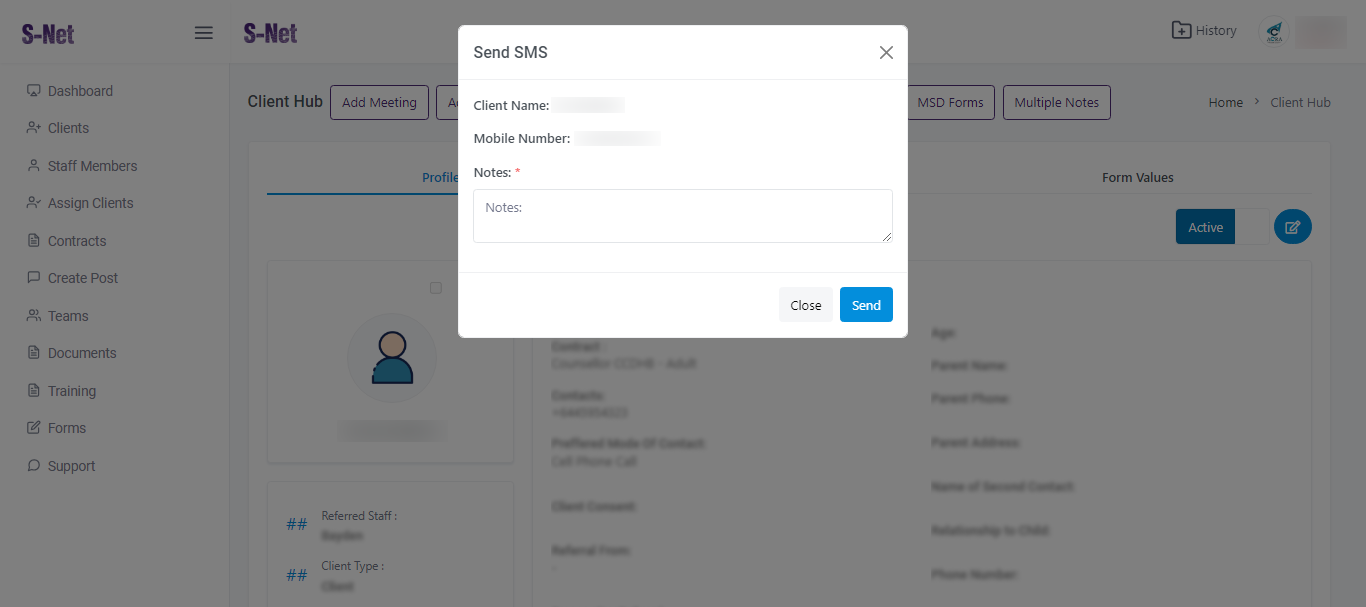Open Assign Clients page

(x=90, y=203)
